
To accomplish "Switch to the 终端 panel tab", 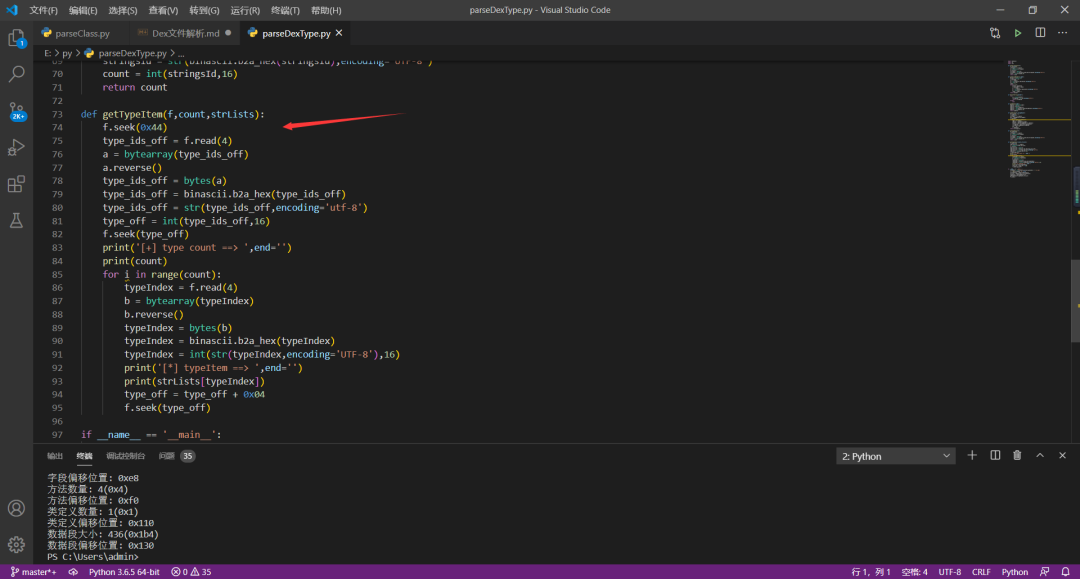I will point(84,456).
